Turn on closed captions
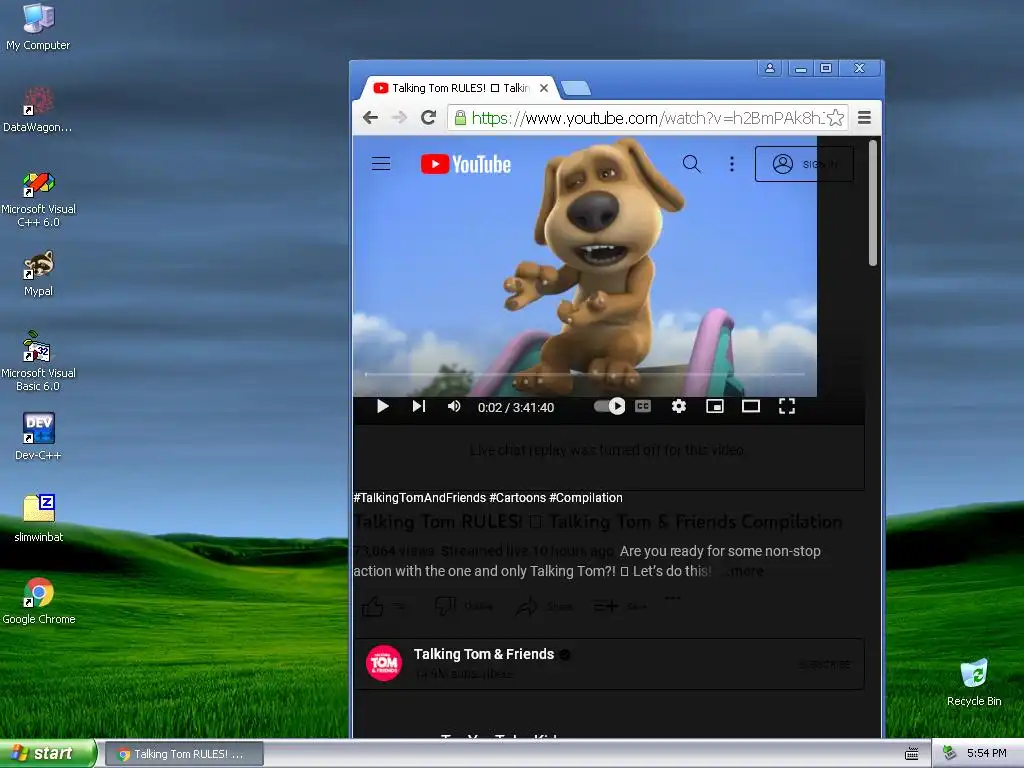 coord(643,406)
